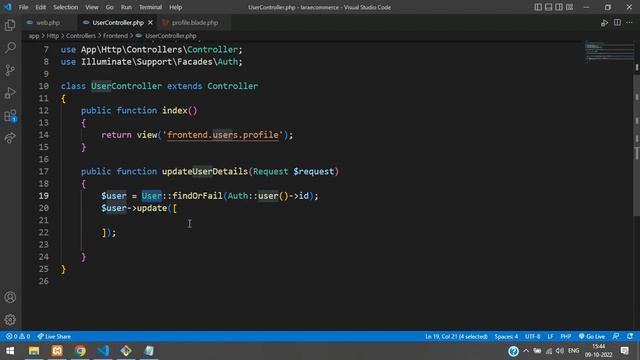Open the Search view in activity bar
640x360 pixels.
10,48
